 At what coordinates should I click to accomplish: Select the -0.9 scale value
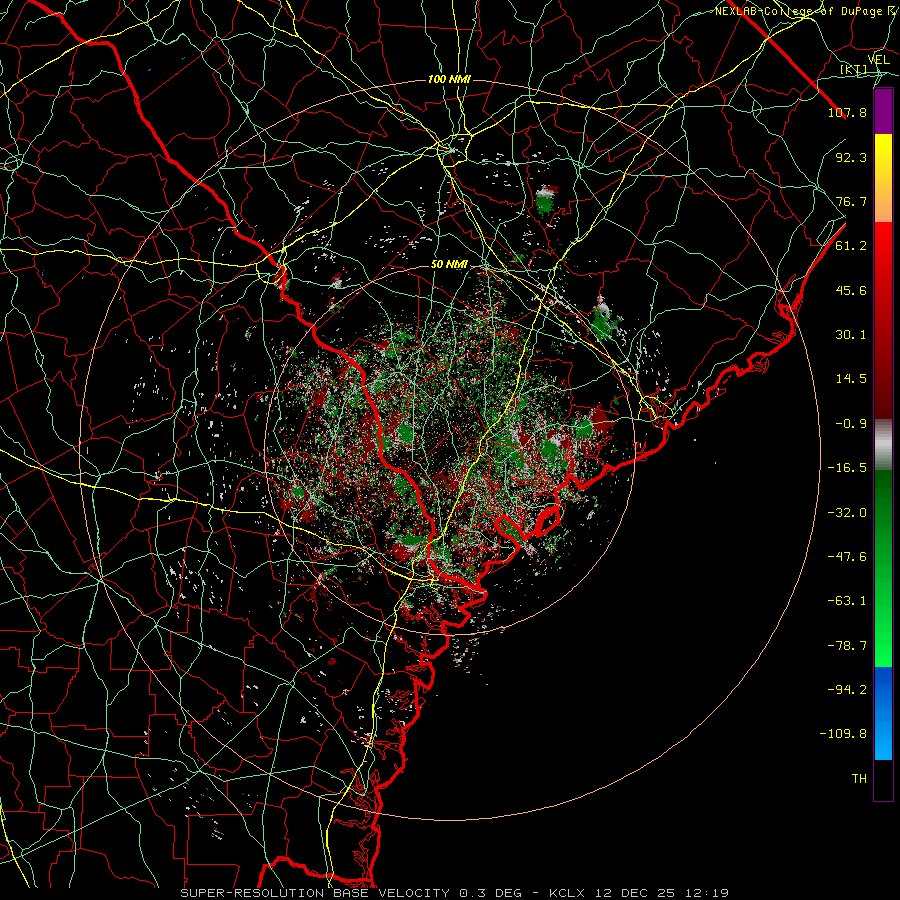click(x=851, y=424)
